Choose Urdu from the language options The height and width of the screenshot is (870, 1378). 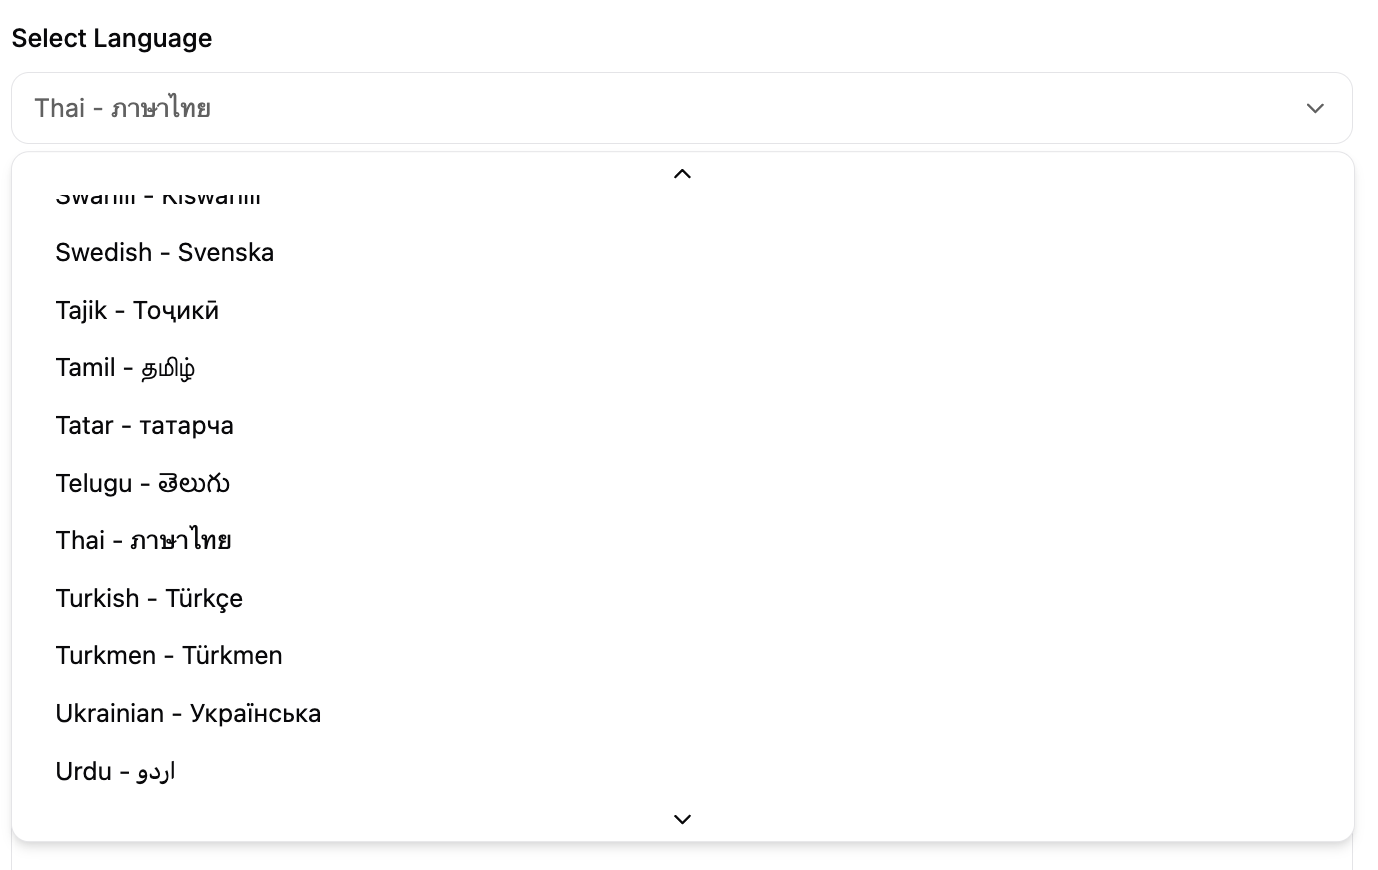[x=115, y=771]
